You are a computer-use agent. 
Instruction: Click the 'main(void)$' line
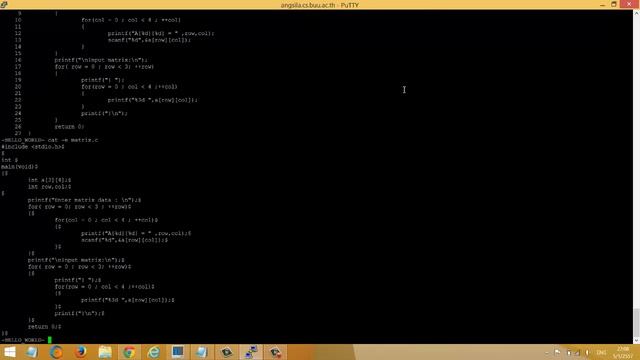(x=19, y=167)
